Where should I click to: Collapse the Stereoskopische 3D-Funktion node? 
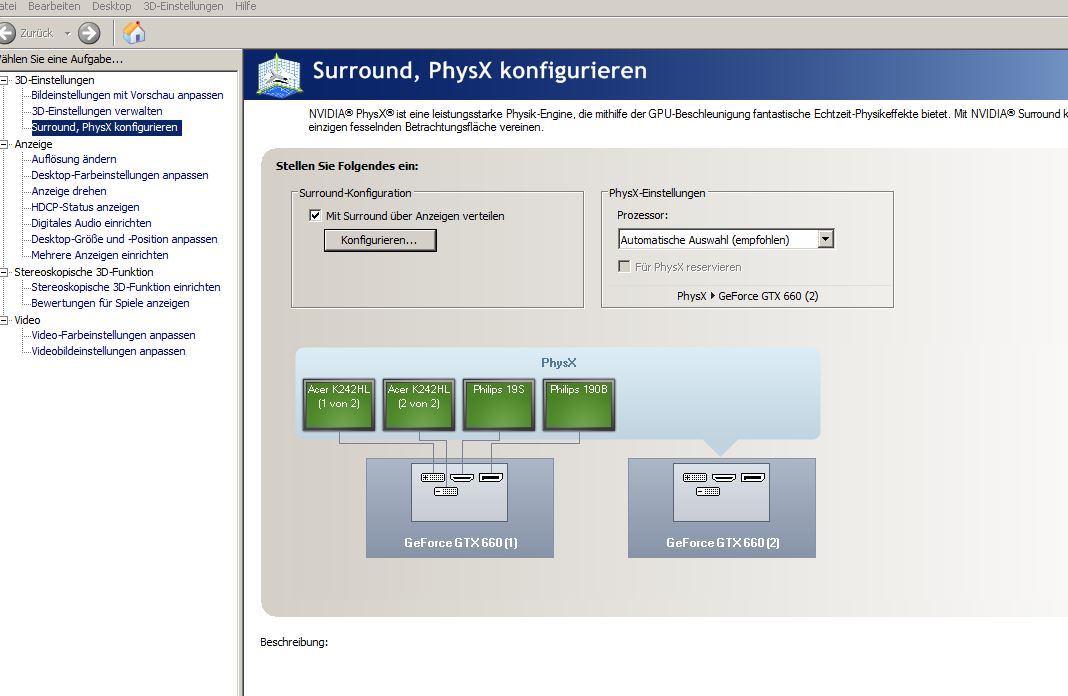[4, 272]
